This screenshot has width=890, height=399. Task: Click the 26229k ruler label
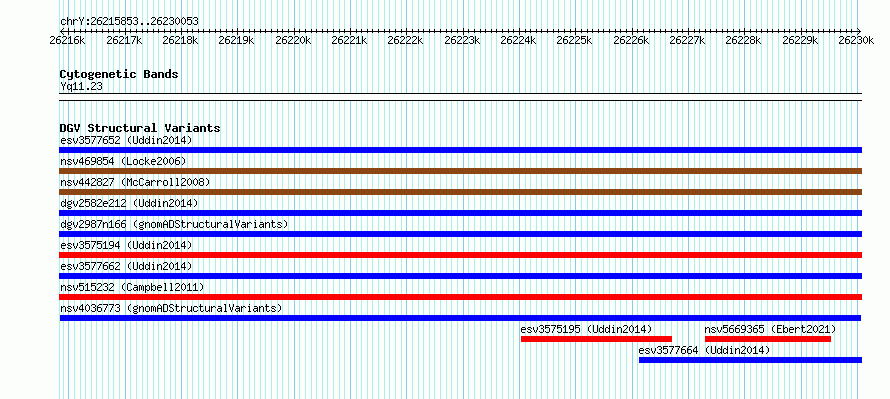point(800,40)
